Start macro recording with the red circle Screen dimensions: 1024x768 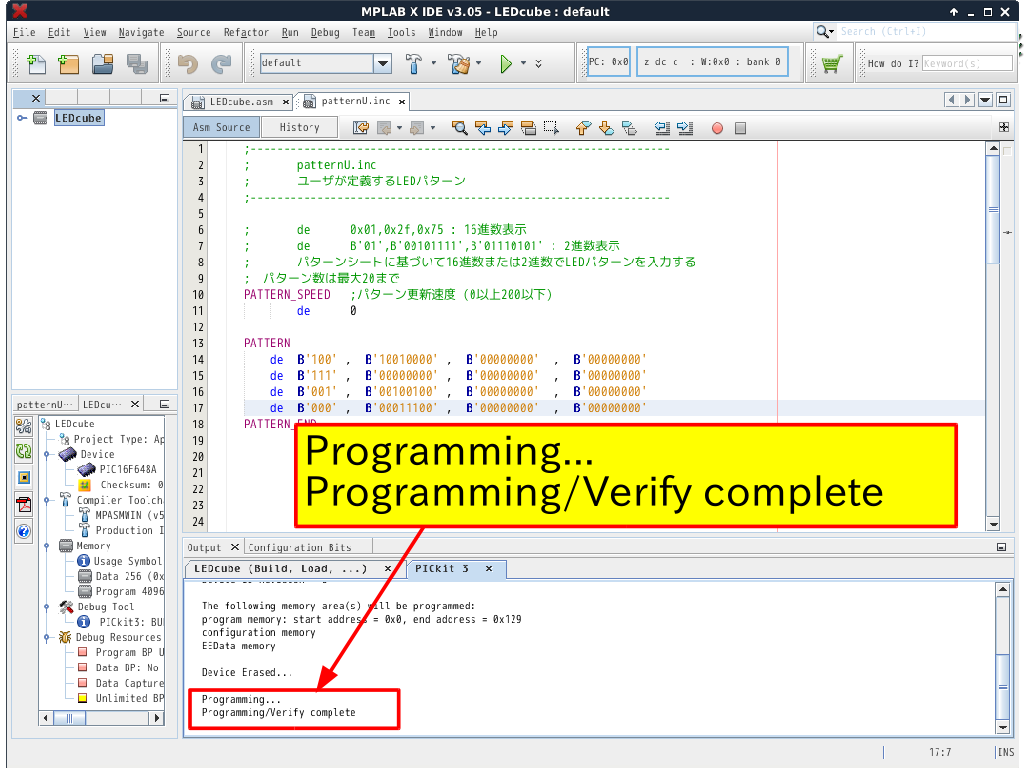(x=717, y=128)
